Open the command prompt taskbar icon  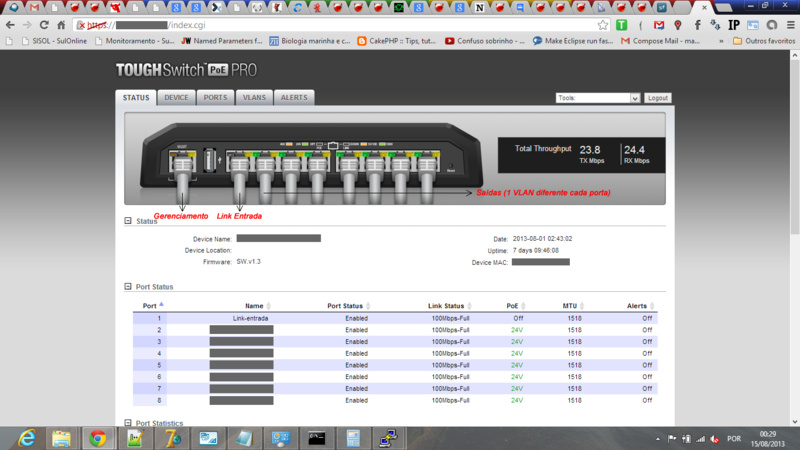pyautogui.click(x=316, y=438)
